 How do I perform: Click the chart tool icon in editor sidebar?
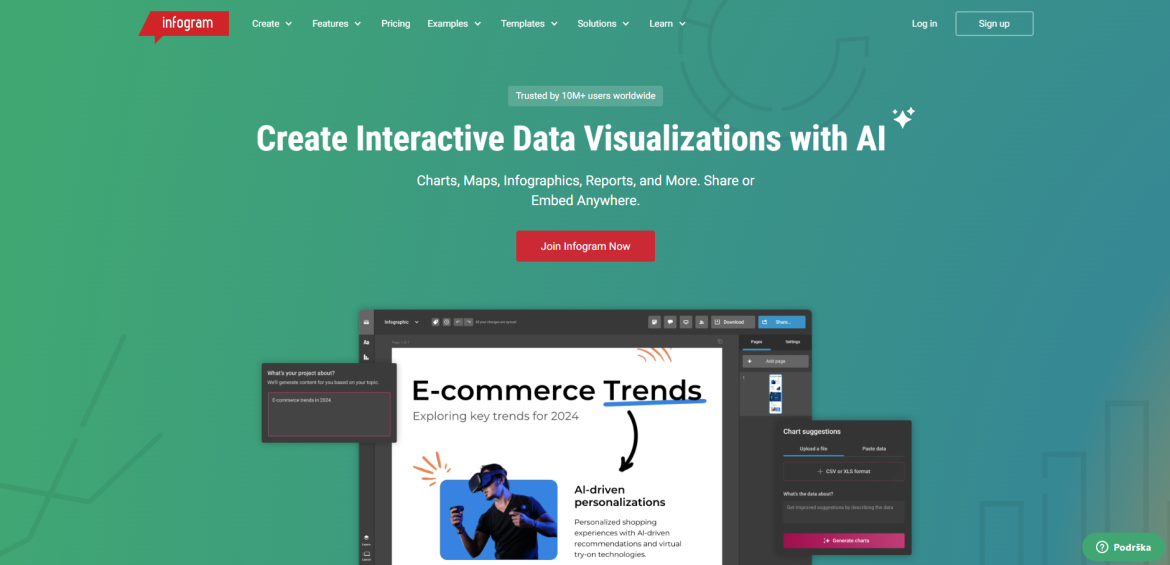(366, 357)
